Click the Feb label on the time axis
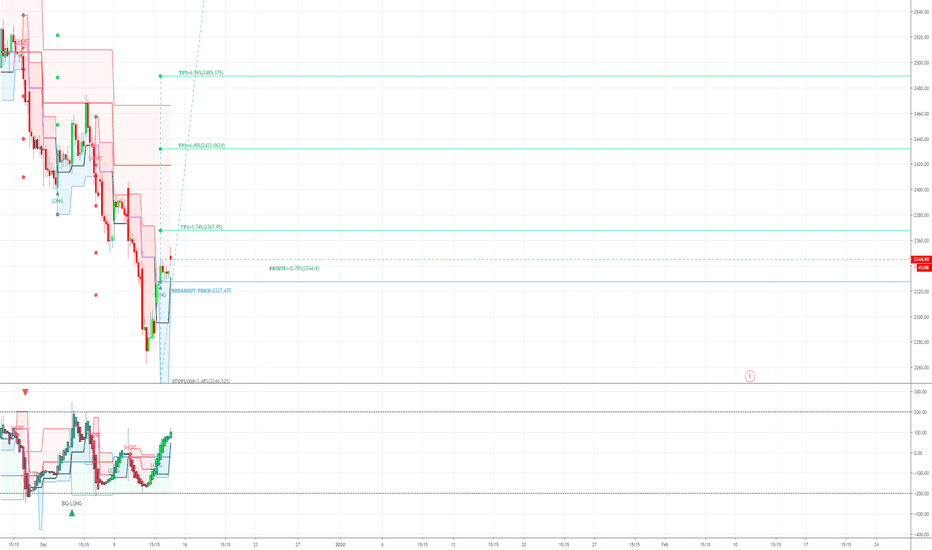 665,544
